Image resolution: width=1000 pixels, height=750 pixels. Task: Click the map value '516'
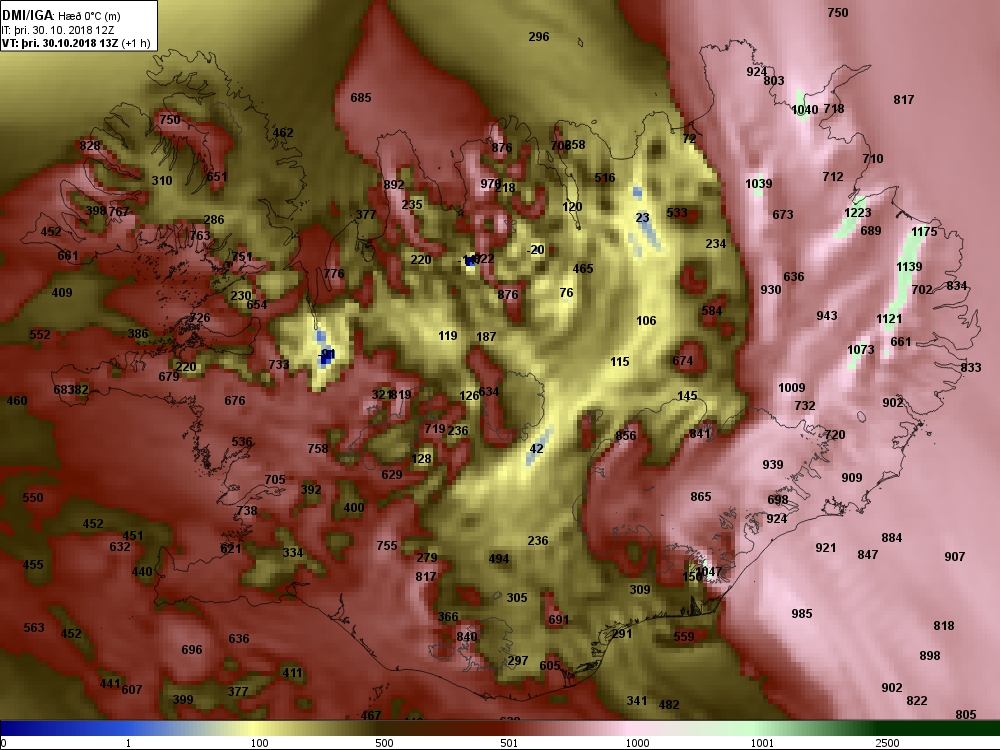point(605,177)
